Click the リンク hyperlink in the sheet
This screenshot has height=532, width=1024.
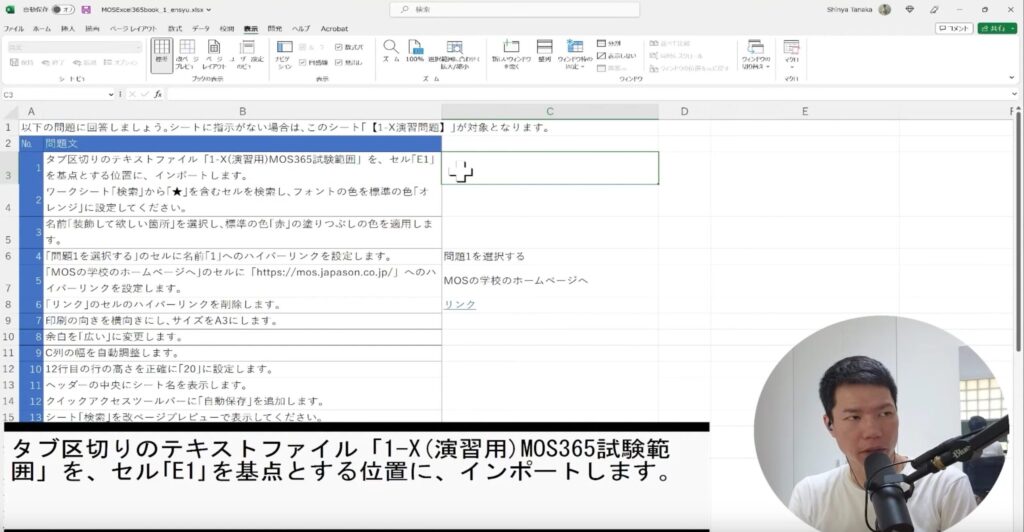pos(460,304)
